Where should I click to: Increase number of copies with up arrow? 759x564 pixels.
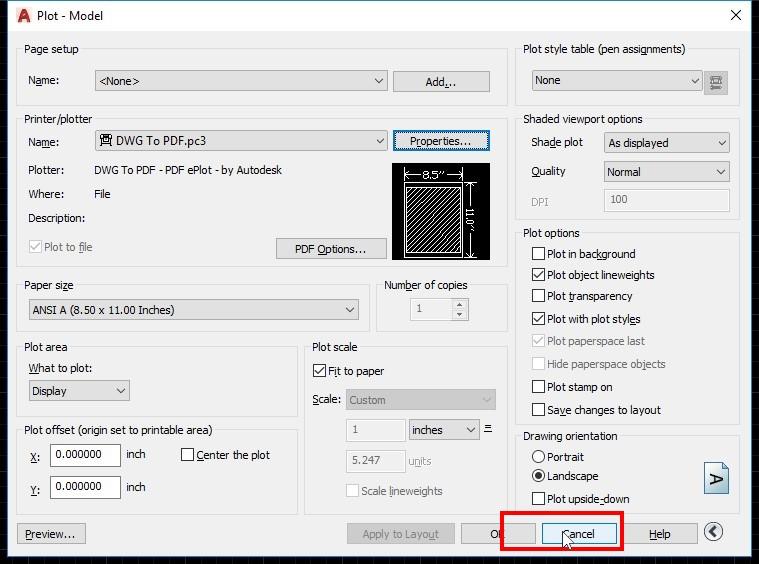(x=460, y=304)
